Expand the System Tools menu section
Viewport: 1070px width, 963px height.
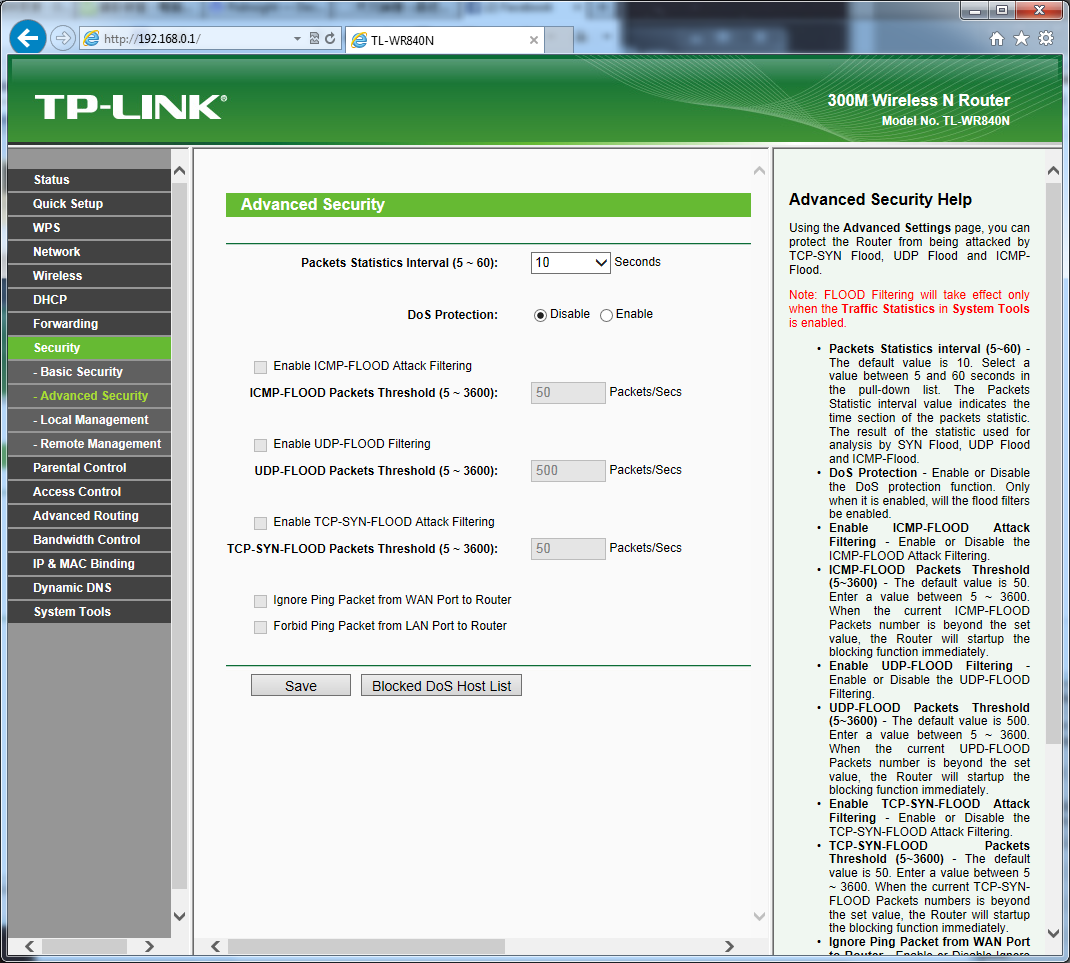(72, 612)
